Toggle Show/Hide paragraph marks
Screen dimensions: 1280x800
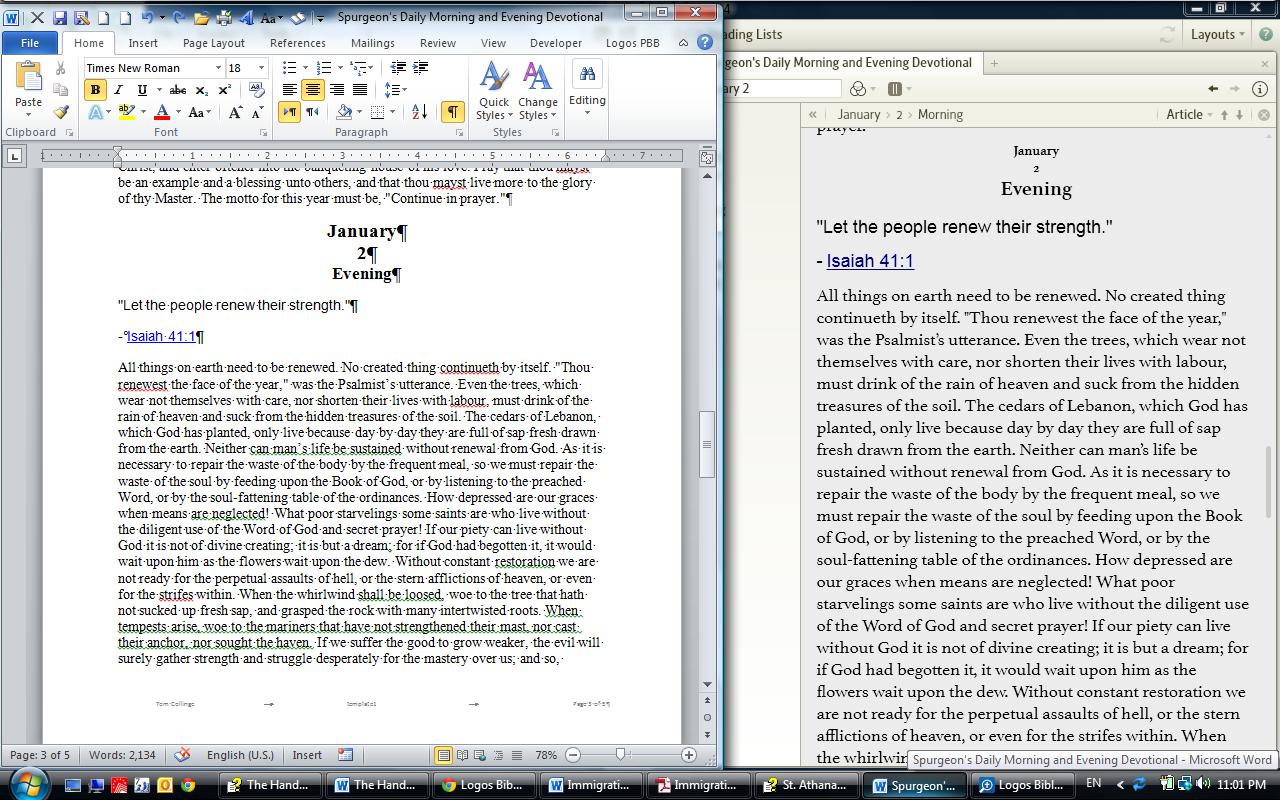(453, 112)
